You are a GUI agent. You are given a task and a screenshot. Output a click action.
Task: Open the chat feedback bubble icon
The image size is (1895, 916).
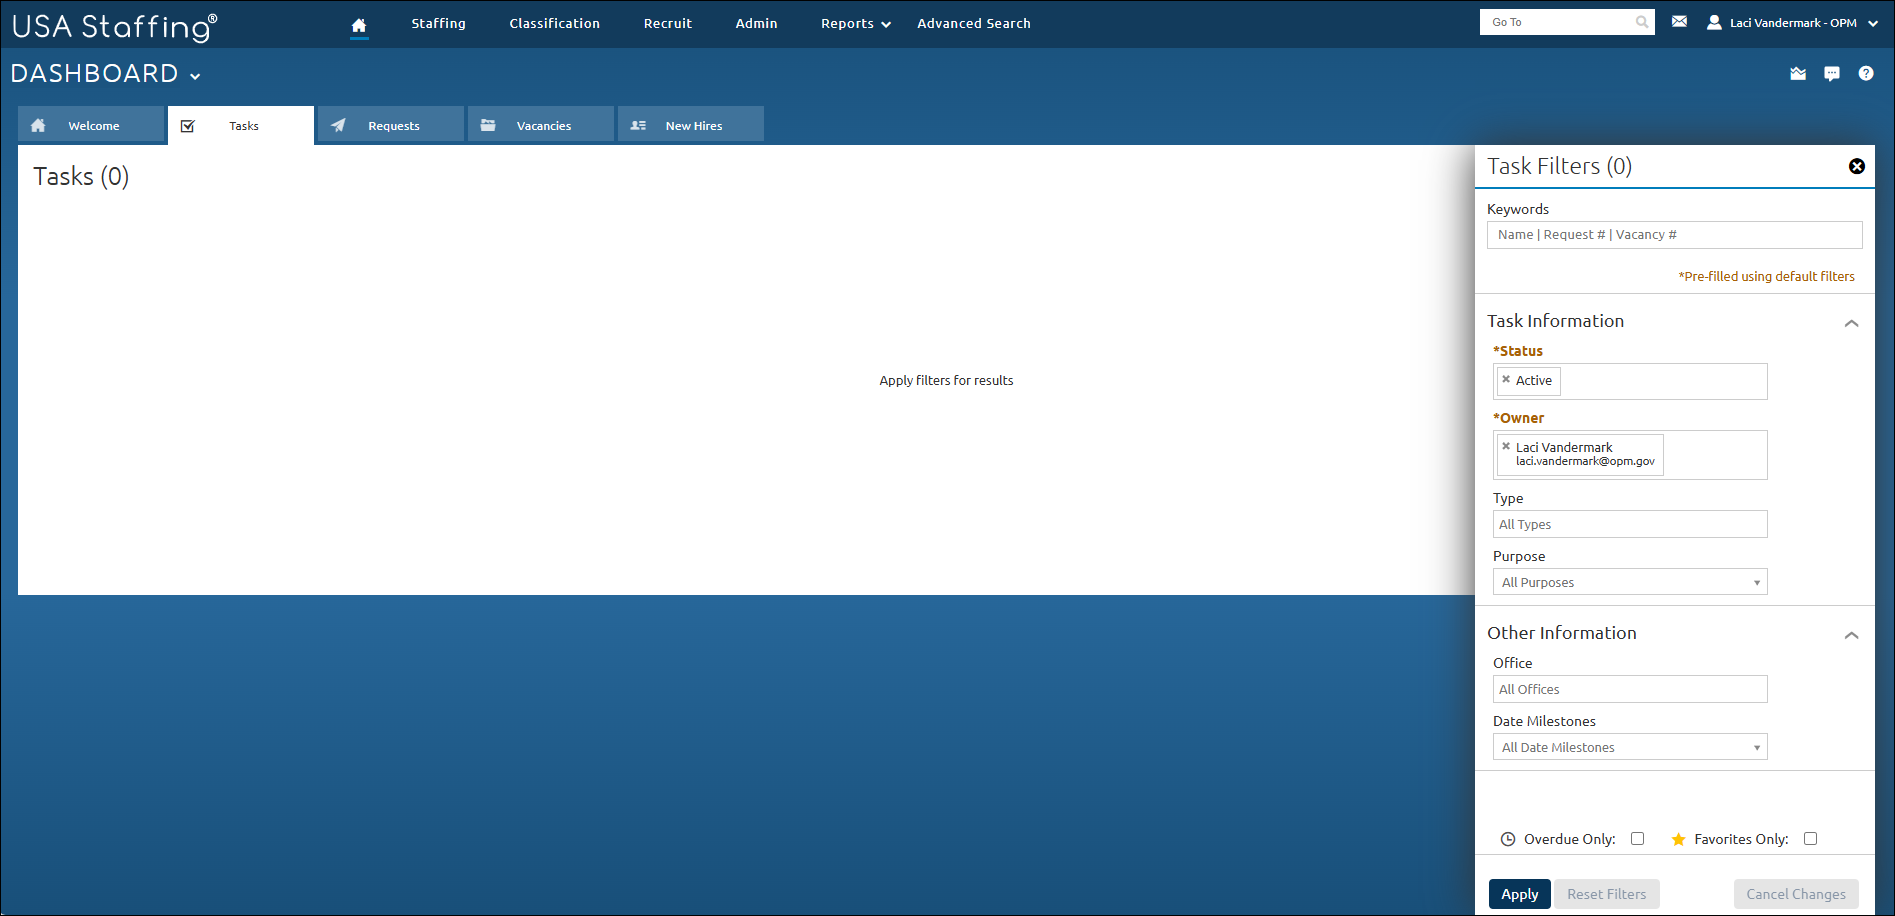[x=1831, y=74]
